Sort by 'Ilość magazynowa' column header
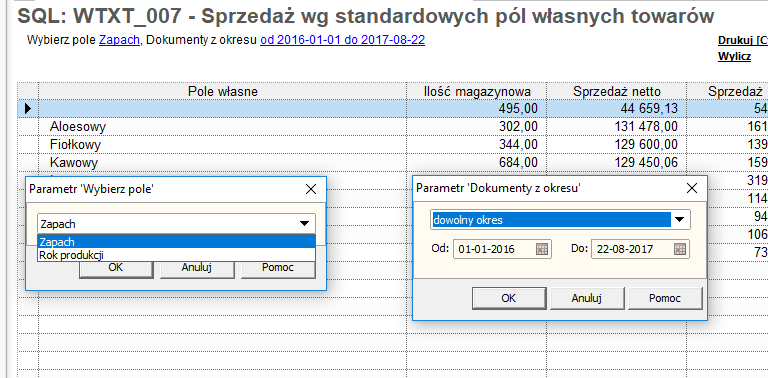 pos(477,91)
